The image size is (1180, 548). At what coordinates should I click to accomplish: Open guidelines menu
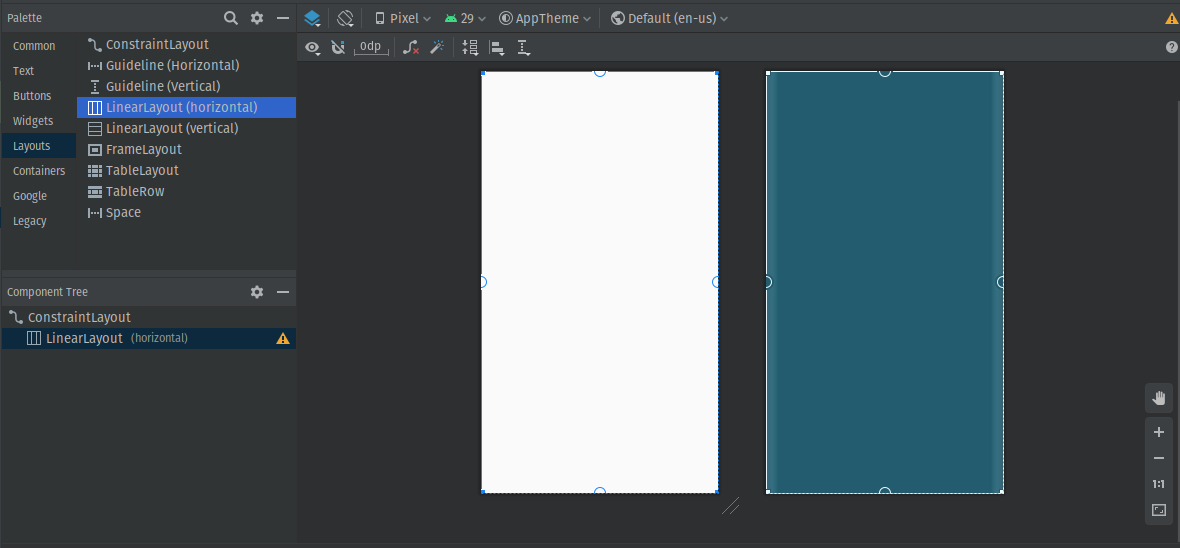pos(524,47)
